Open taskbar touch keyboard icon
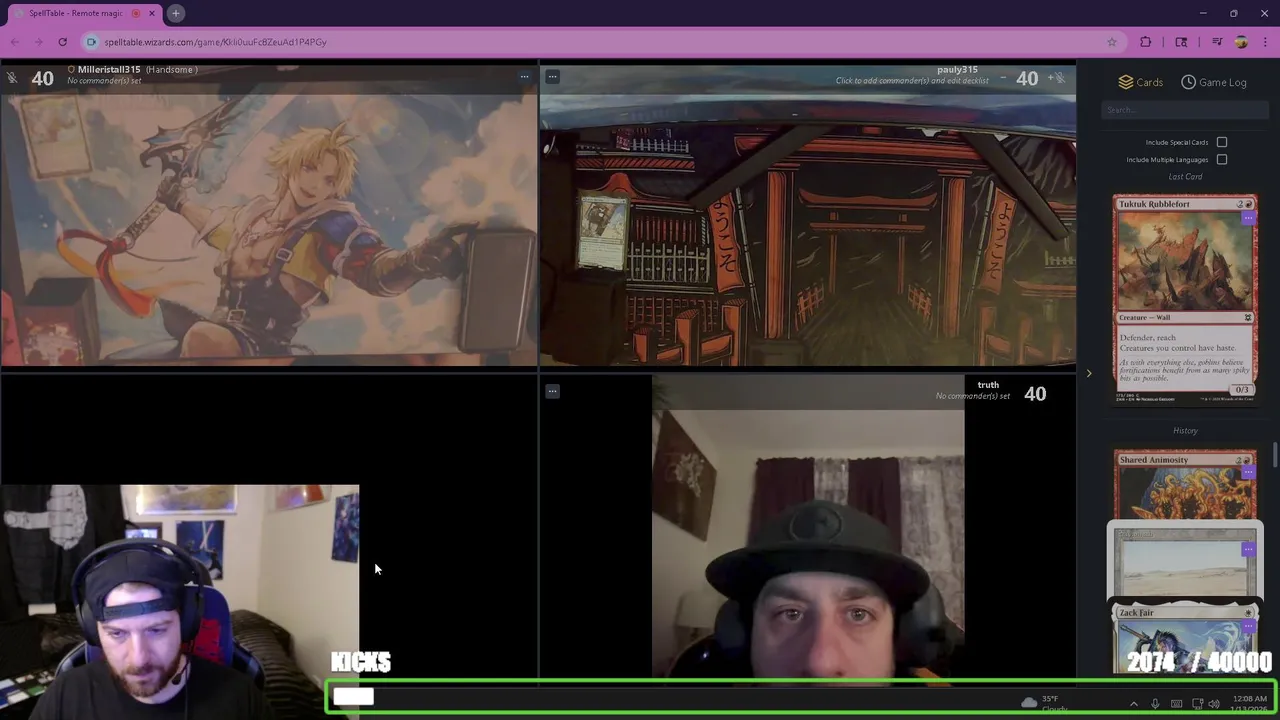 (x=1176, y=704)
